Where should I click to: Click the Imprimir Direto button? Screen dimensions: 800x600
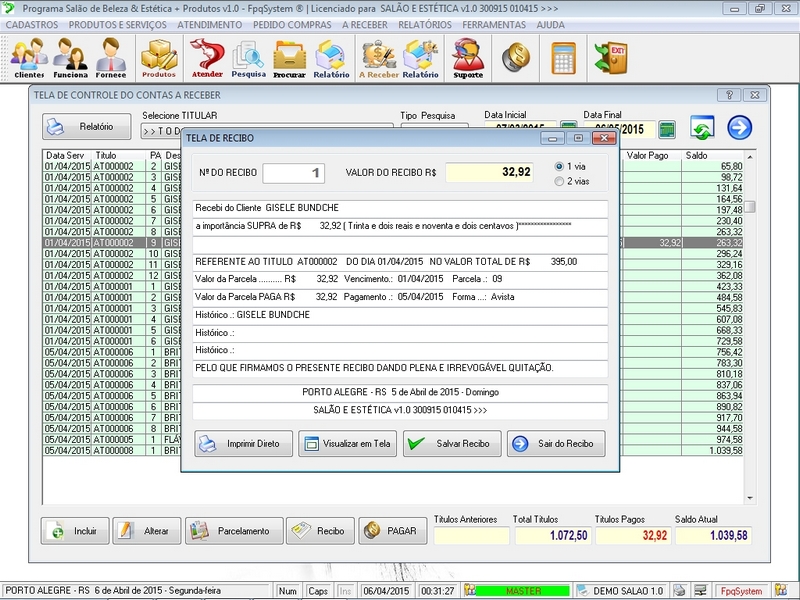click(x=243, y=443)
